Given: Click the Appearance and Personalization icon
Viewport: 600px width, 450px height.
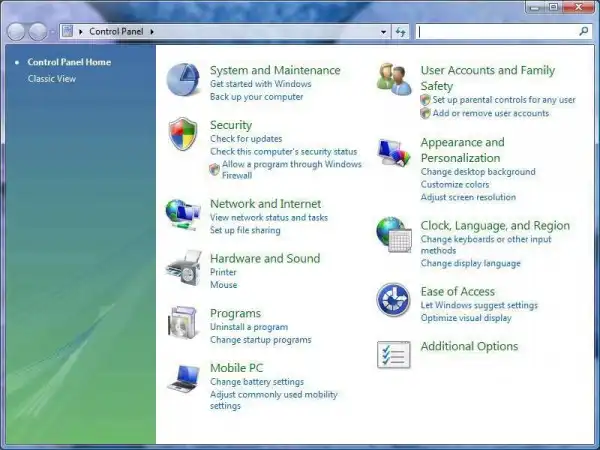Looking at the screenshot, I should pyautogui.click(x=394, y=153).
